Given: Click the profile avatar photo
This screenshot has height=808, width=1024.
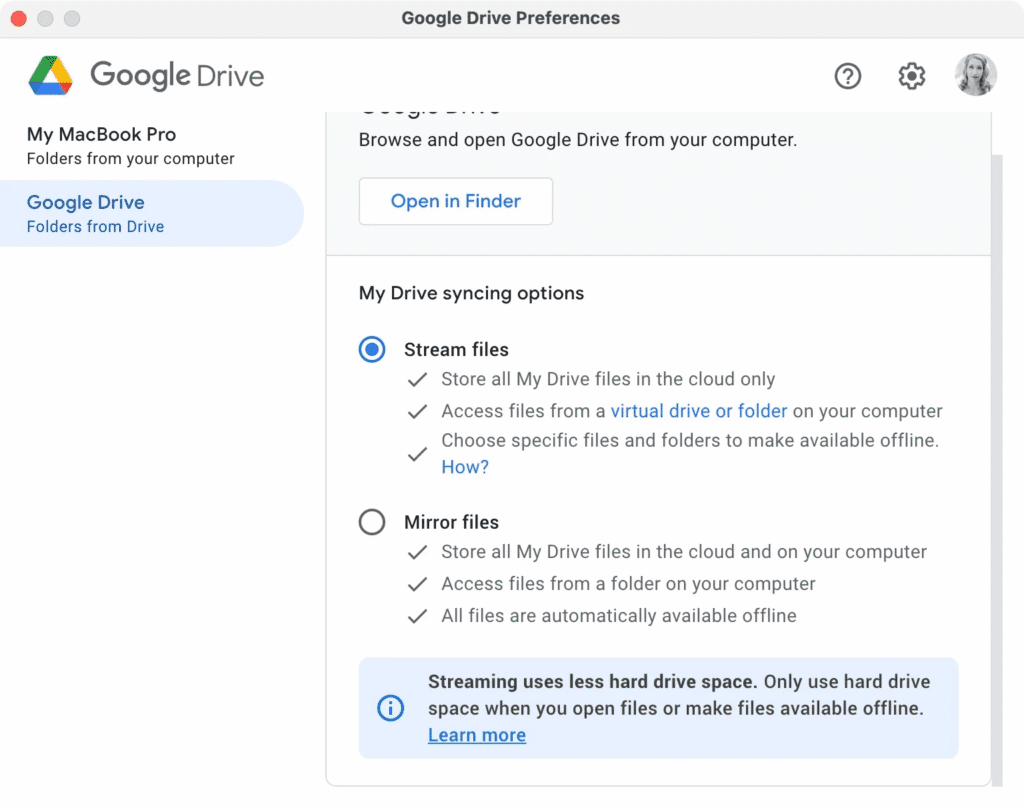Looking at the screenshot, I should (x=975, y=75).
